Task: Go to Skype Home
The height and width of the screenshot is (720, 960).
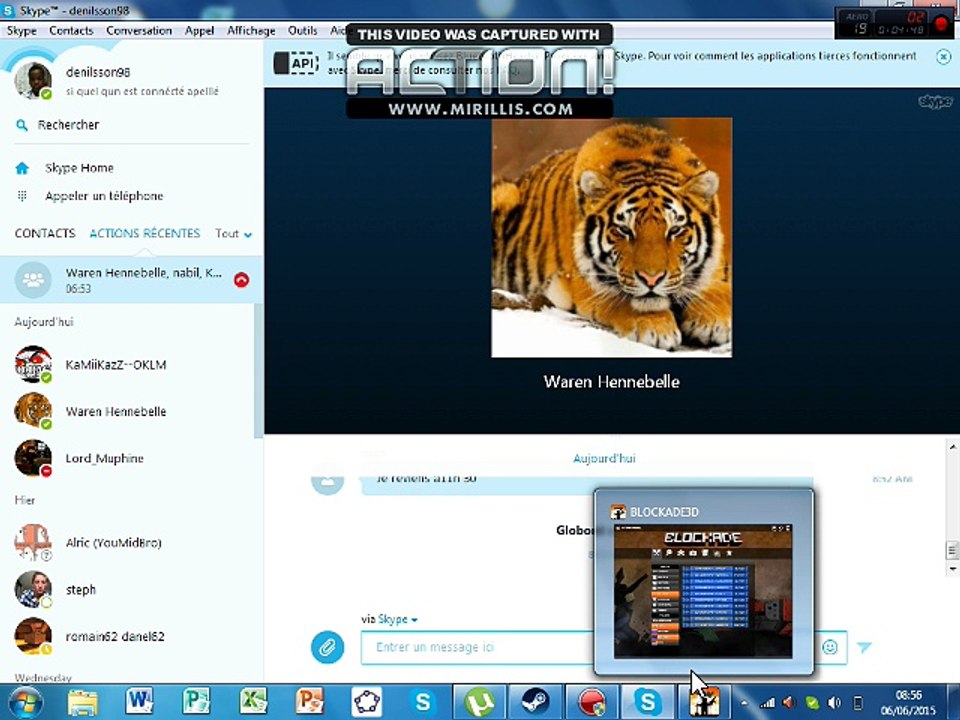Action: coord(79,168)
